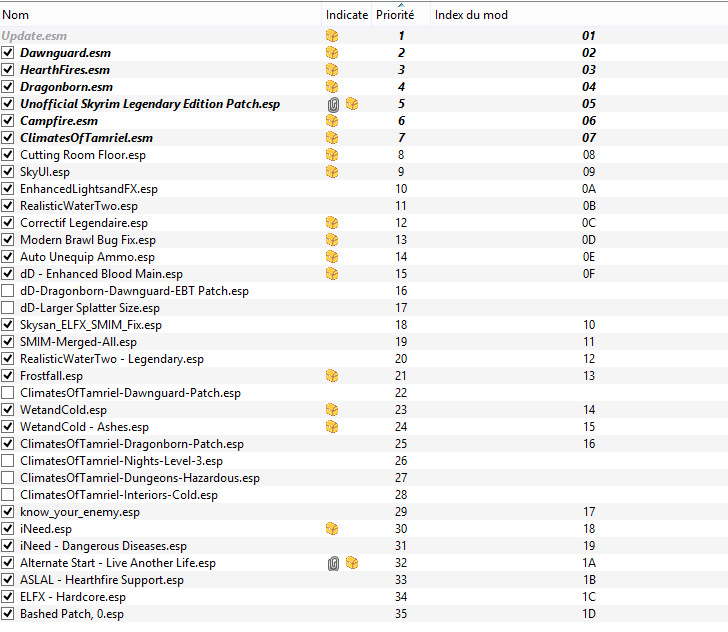Enable the dD-Larger Splatter Size.esp plugin
Screen dimensions: 728x632
click(7, 308)
